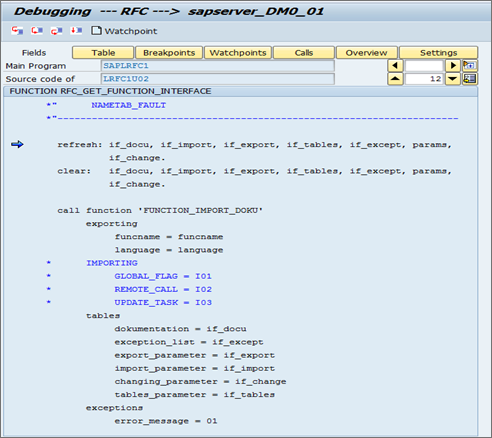
Task: Click the 'UPDATE_TASK = I03' line
Action: tap(163, 303)
